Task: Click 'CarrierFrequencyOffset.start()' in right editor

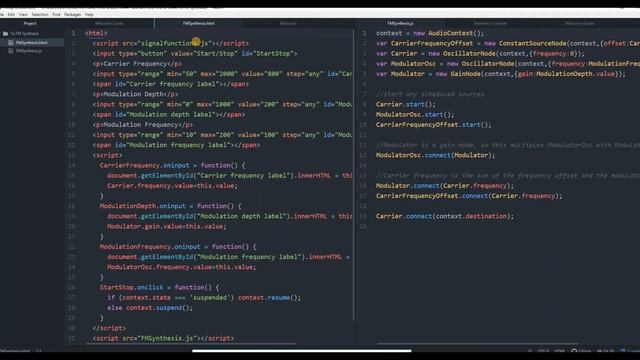Action: click(433, 124)
